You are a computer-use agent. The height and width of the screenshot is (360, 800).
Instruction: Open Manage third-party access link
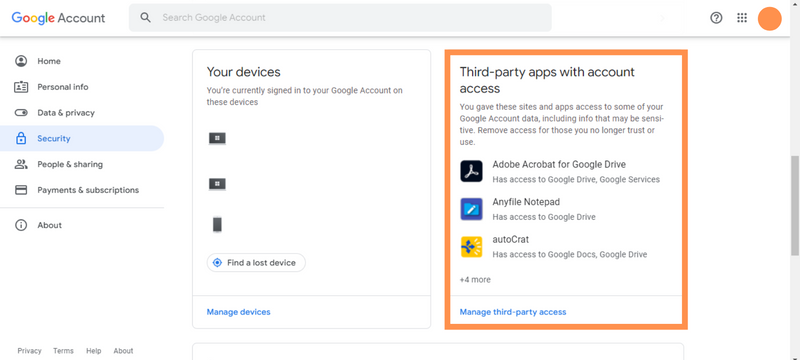(x=513, y=312)
